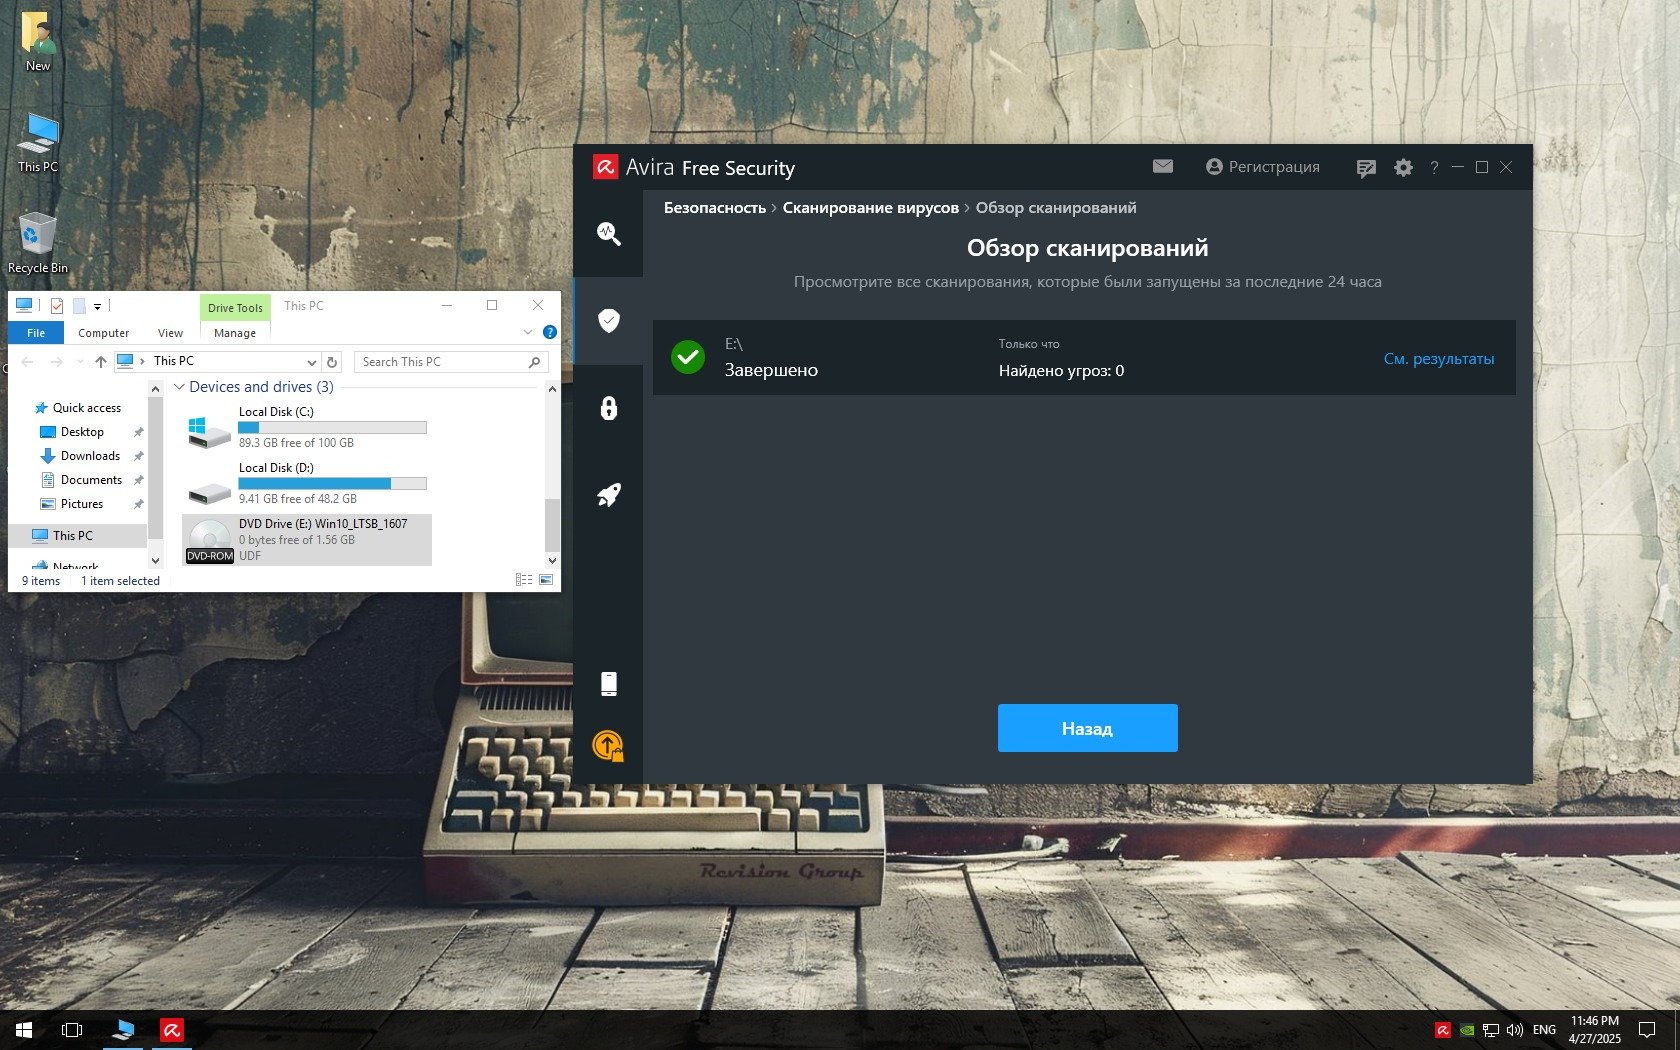Click the green completed checkmark for E:\ scan
This screenshot has width=1680, height=1050.
point(688,357)
